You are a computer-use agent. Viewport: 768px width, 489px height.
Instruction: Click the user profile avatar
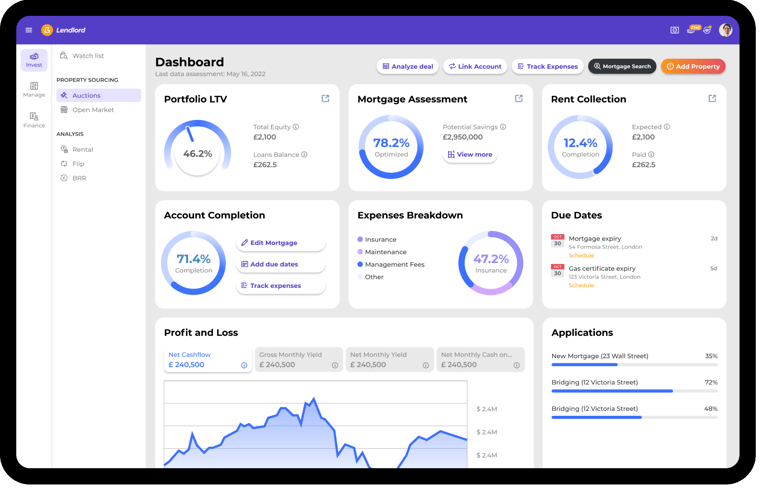[725, 30]
